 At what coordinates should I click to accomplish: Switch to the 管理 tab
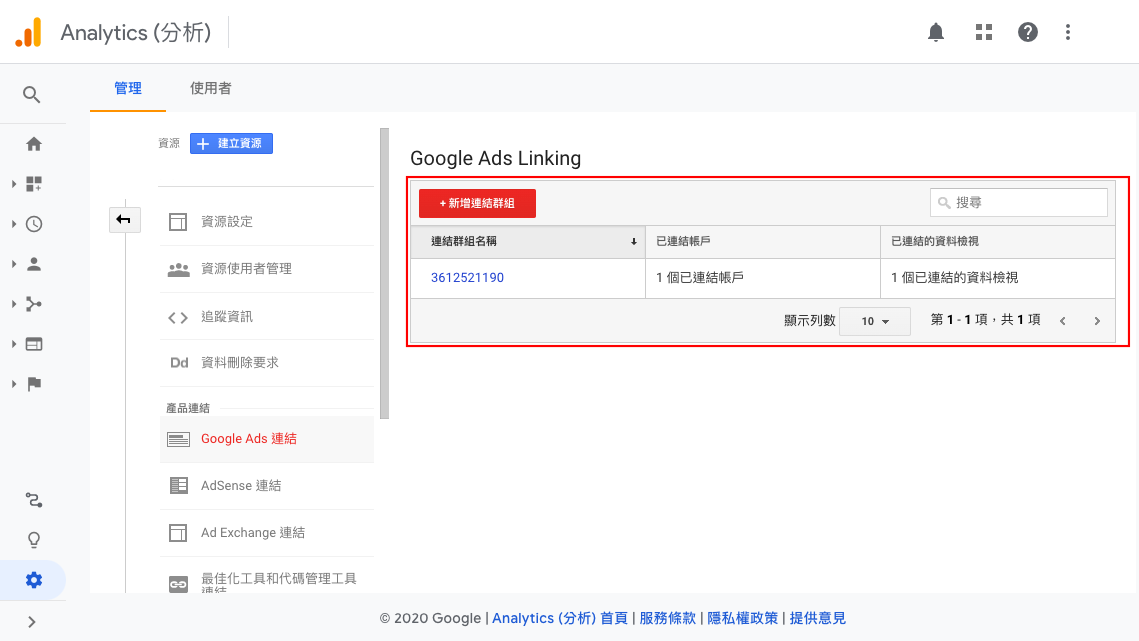(x=128, y=89)
